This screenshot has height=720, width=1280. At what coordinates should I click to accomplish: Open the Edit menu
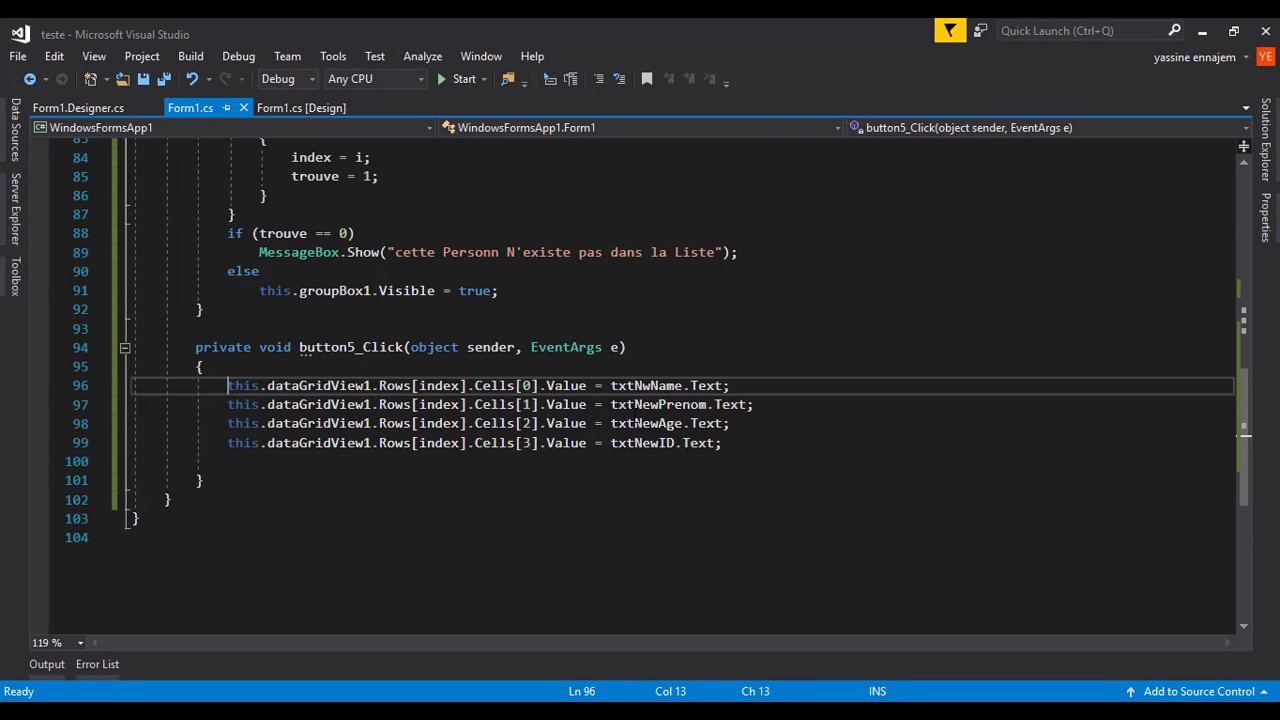[54, 56]
